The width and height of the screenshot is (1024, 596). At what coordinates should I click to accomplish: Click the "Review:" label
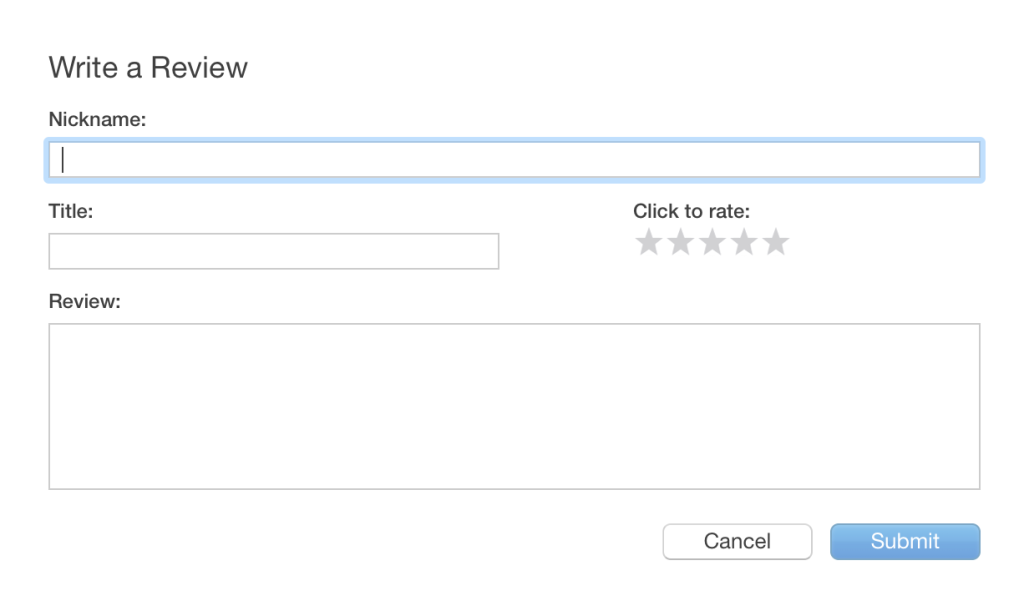[84, 301]
